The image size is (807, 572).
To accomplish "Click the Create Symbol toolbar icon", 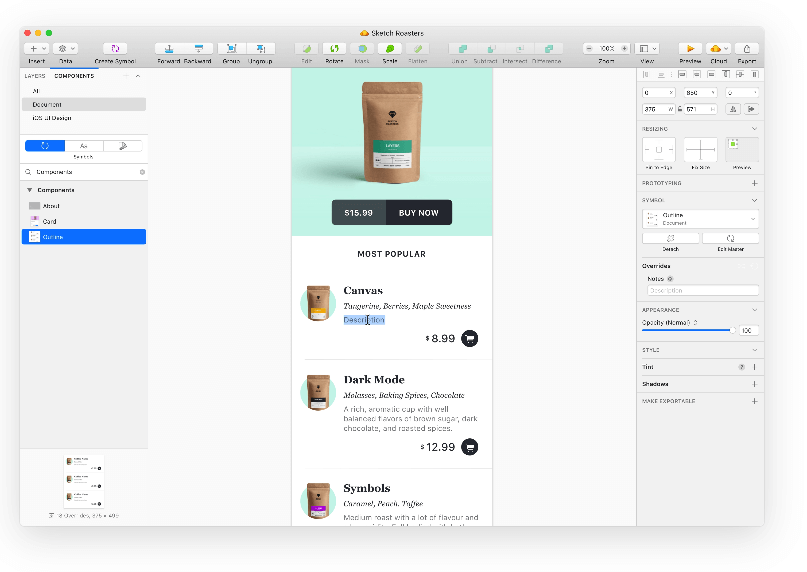I will 115,48.
